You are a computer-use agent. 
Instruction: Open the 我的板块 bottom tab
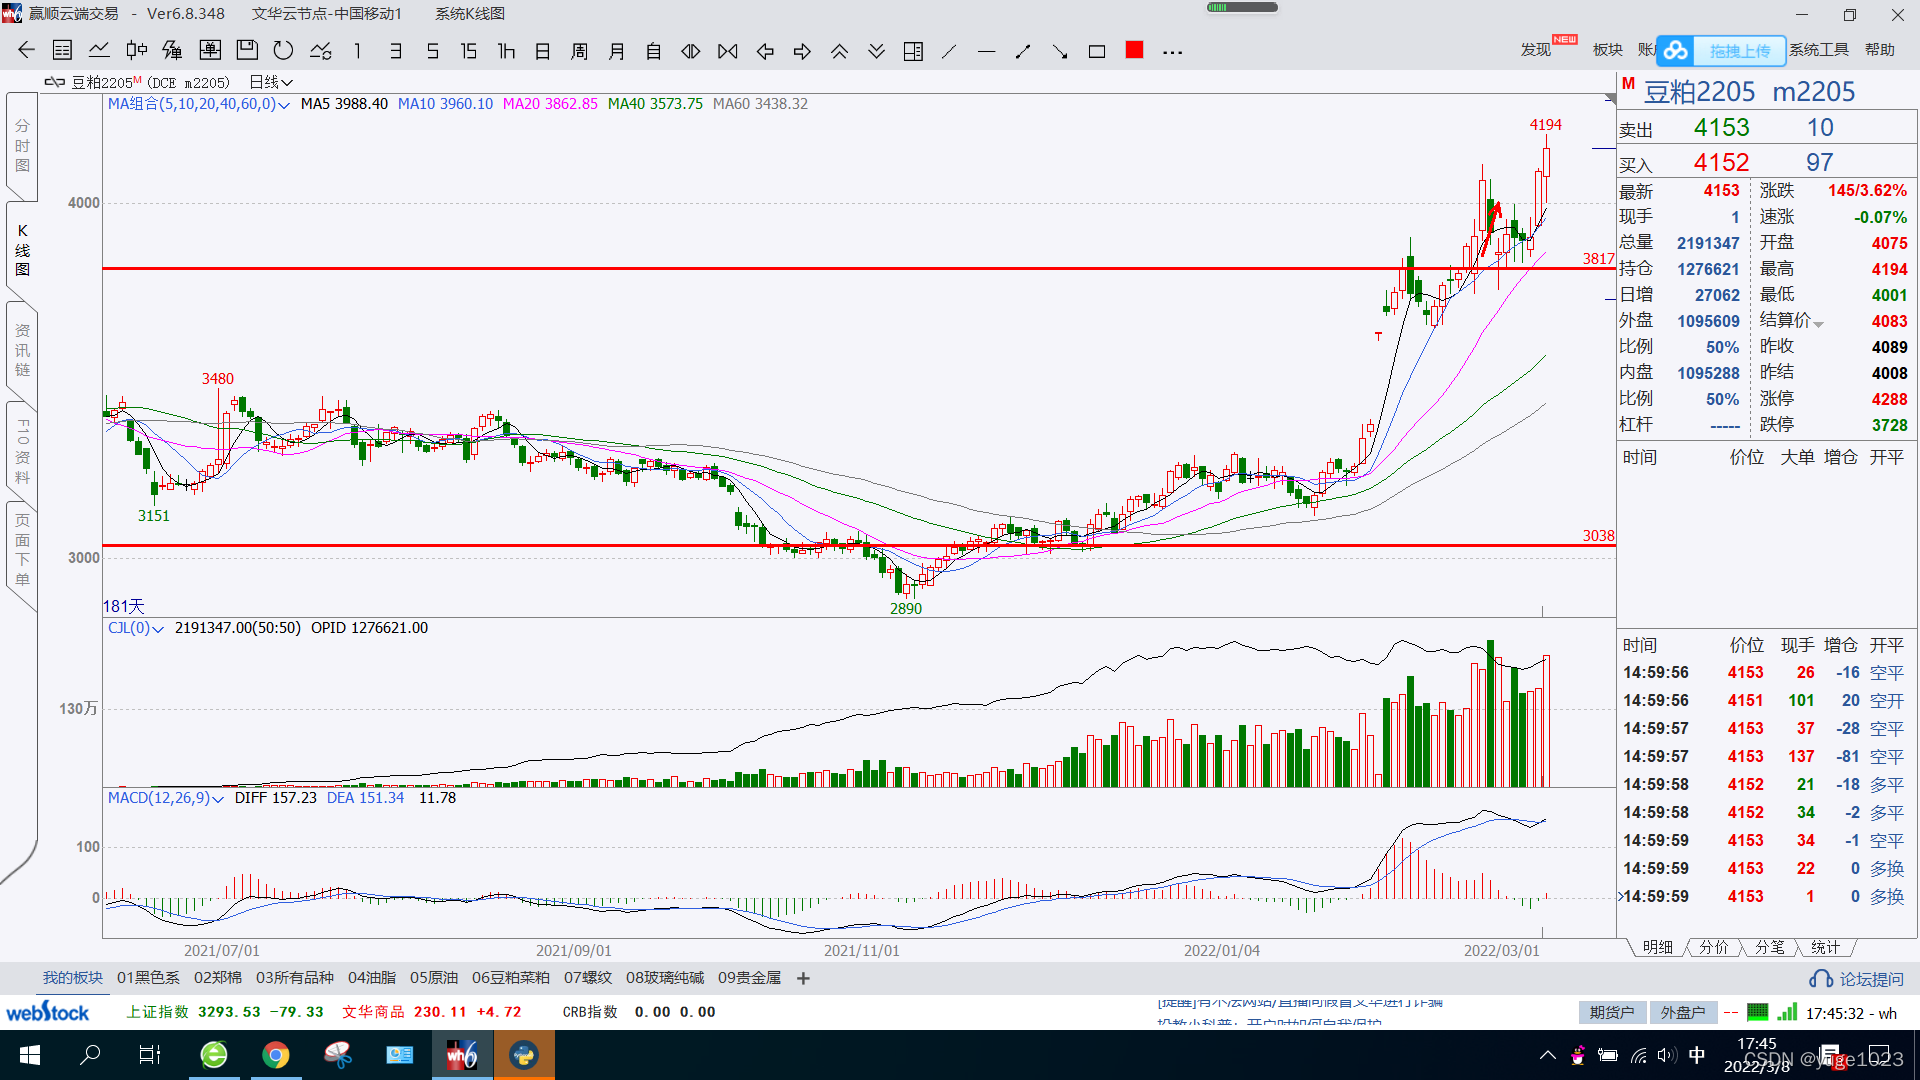pos(72,978)
